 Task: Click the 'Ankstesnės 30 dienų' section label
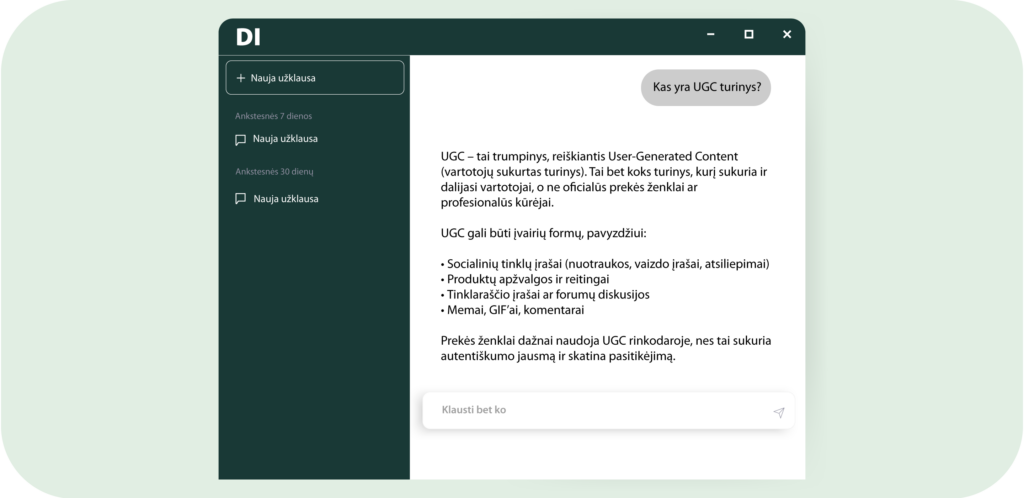(273, 172)
